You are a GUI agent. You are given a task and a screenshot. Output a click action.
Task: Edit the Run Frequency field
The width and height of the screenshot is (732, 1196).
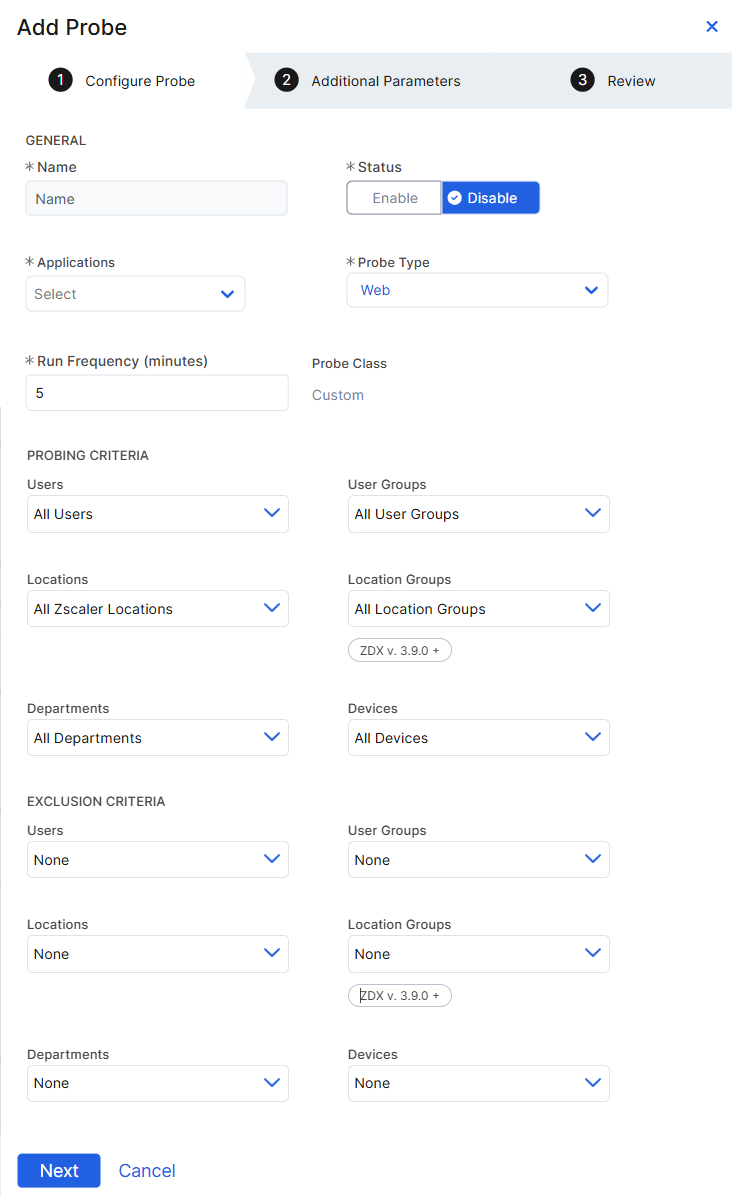point(156,393)
